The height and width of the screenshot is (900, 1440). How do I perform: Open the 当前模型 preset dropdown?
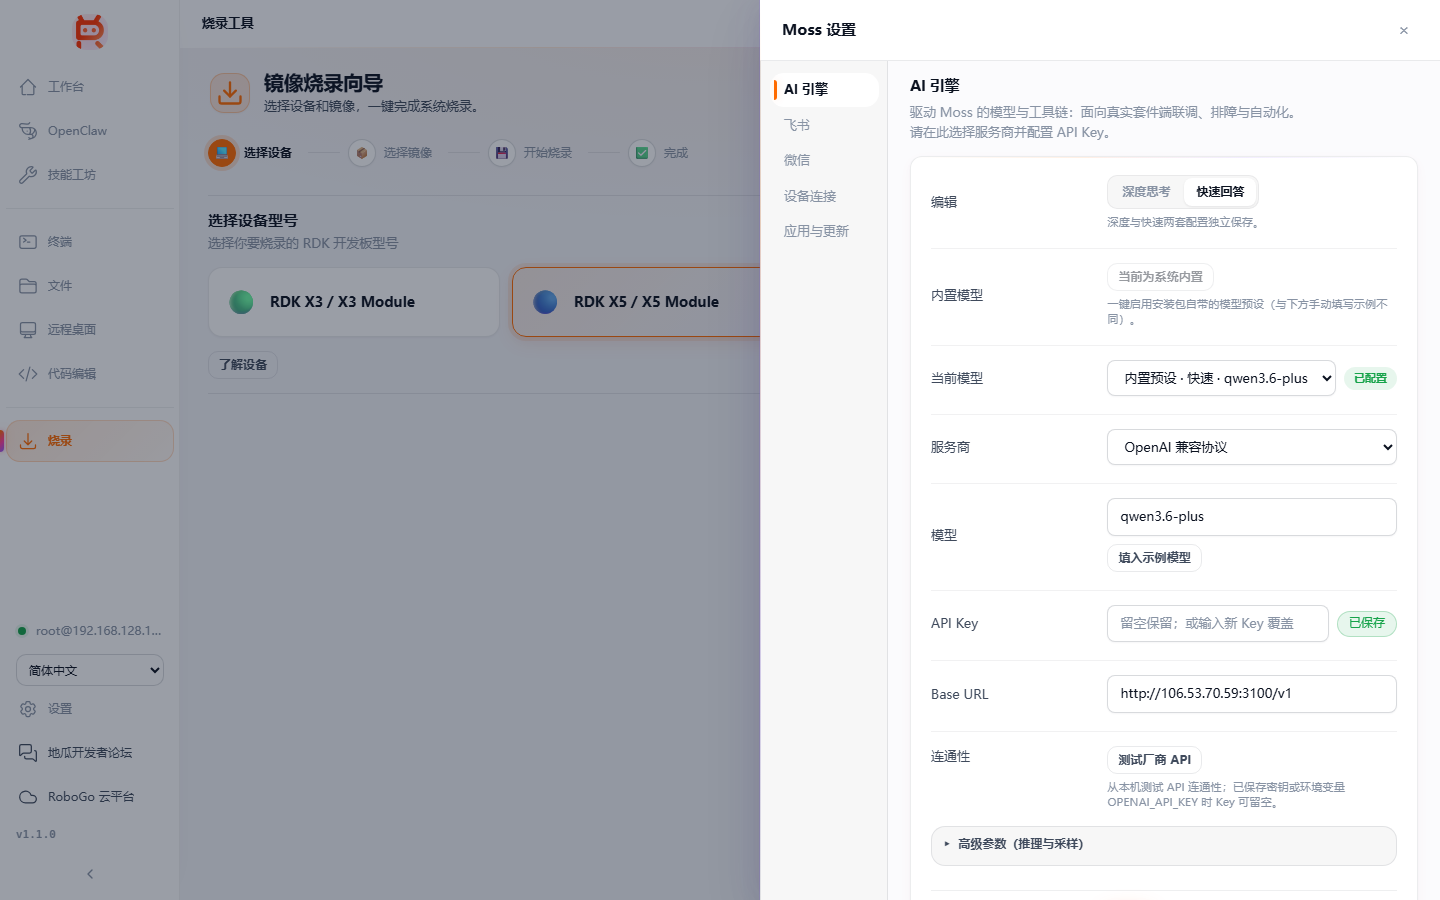[1221, 378]
